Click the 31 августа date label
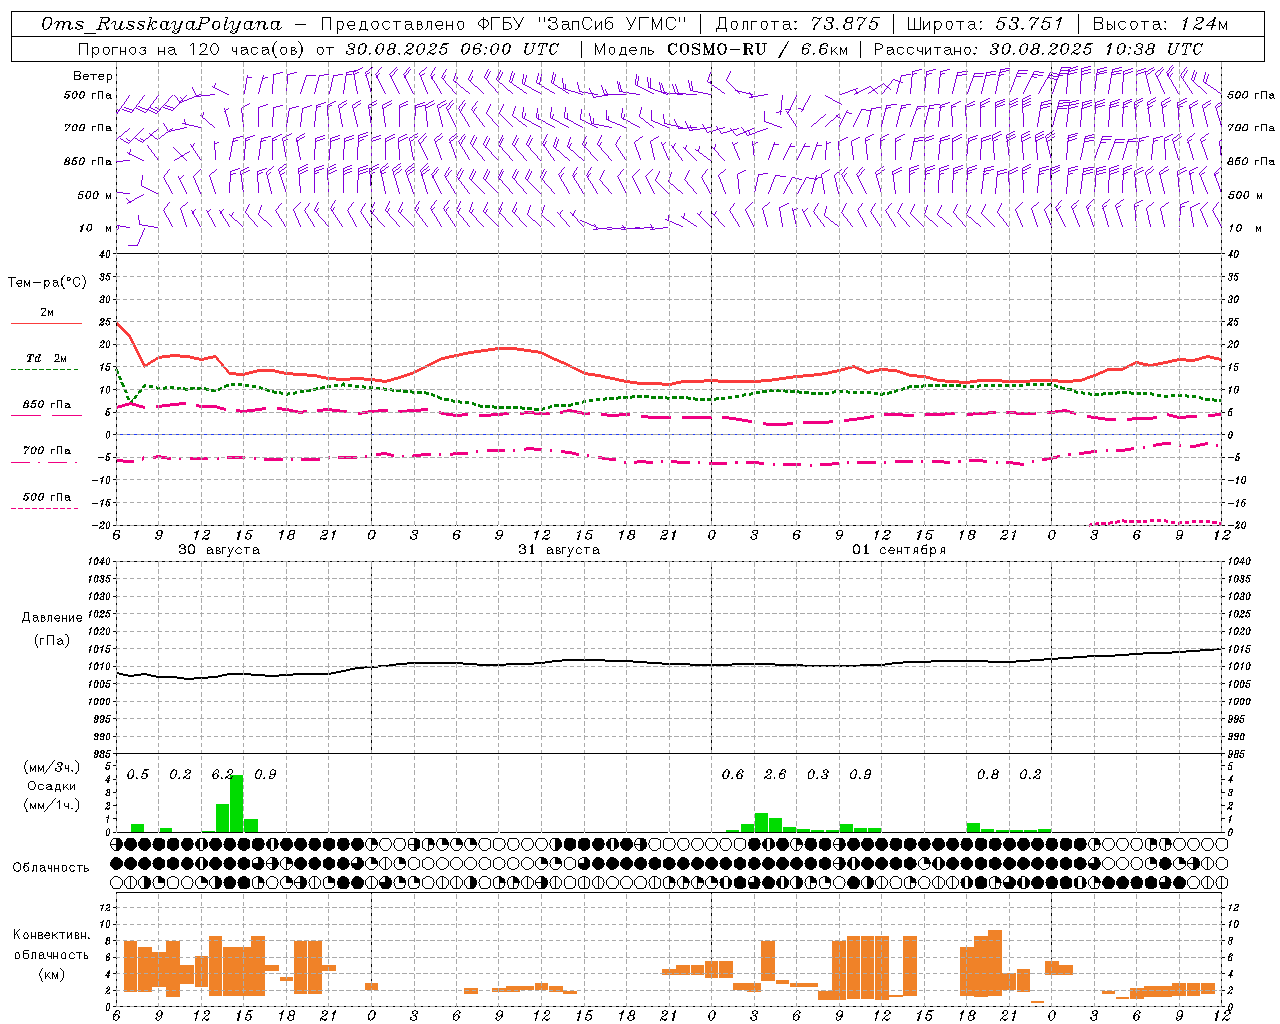The width and height of the screenshot is (1280, 1024). click(x=559, y=550)
